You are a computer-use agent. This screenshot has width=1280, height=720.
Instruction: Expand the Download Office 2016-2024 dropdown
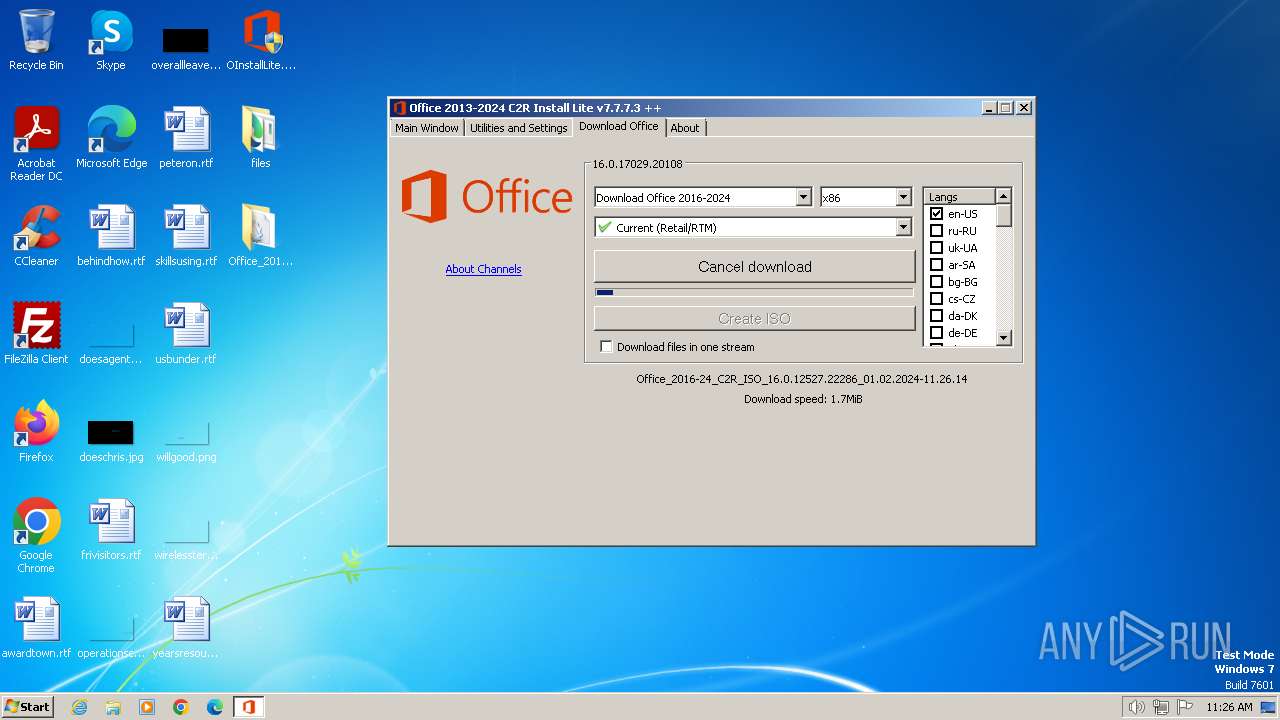[803, 198]
